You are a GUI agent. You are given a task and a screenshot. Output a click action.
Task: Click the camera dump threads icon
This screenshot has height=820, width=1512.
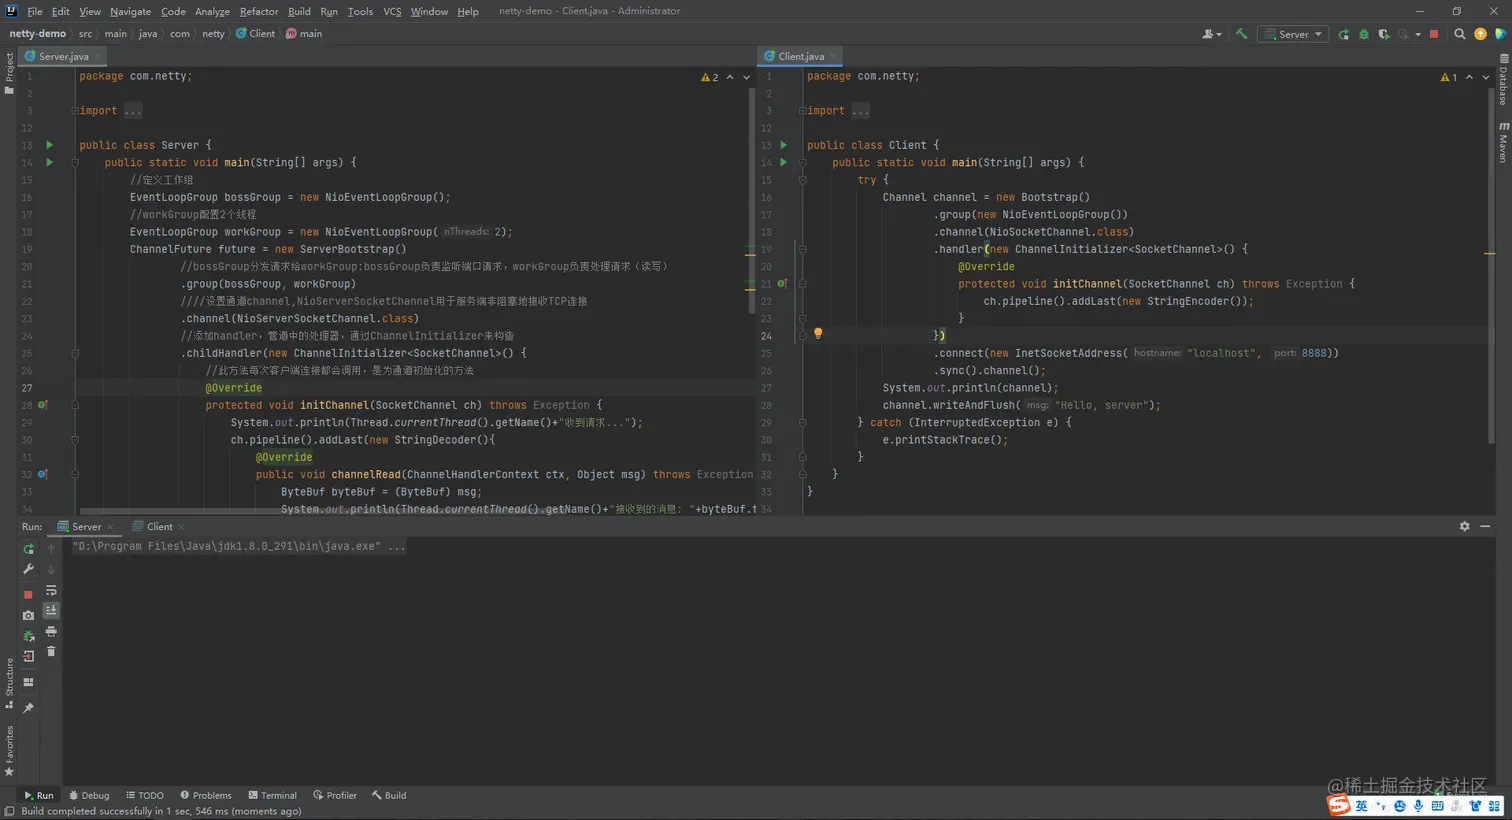[x=28, y=615]
